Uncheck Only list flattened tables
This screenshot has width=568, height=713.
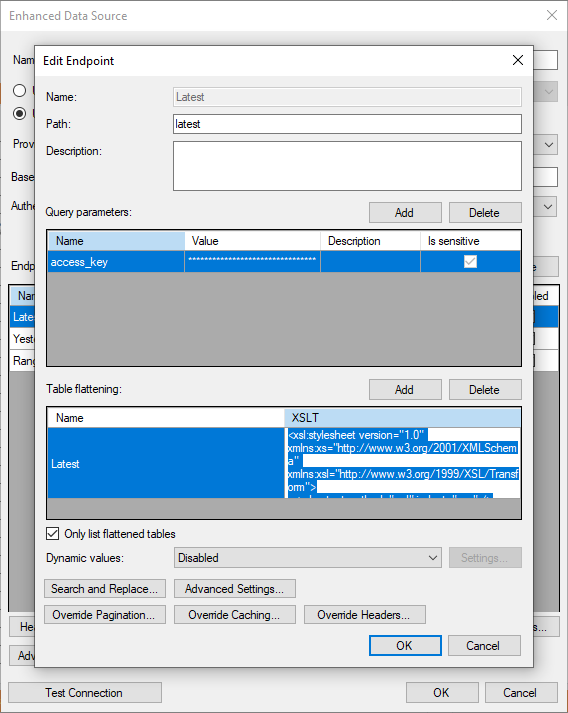coord(53,533)
